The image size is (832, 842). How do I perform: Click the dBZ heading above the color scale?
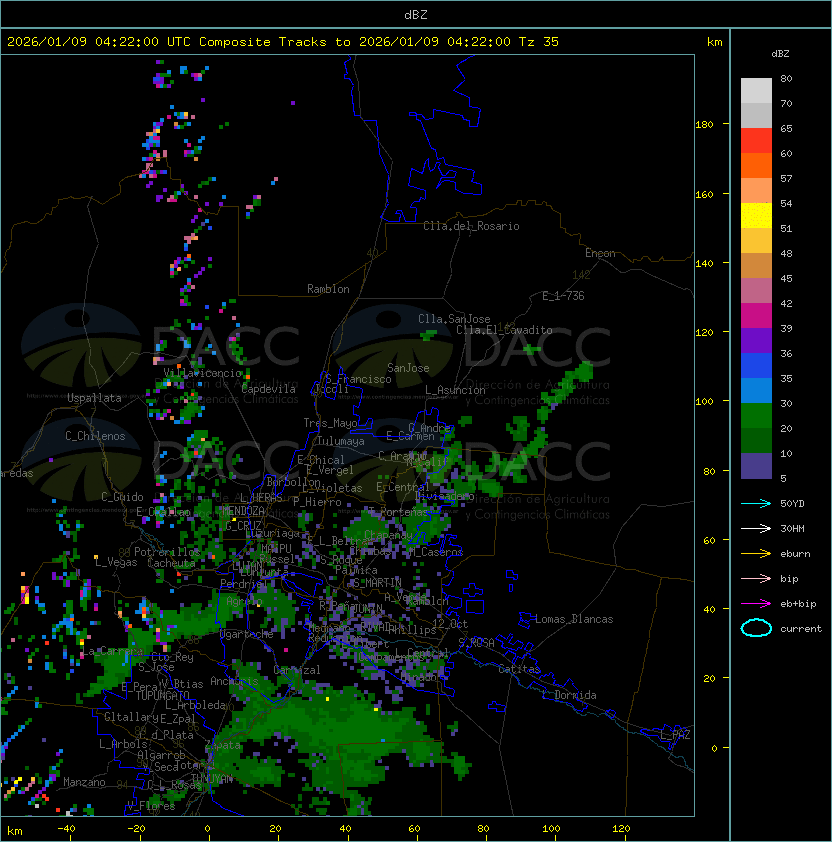pos(780,54)
